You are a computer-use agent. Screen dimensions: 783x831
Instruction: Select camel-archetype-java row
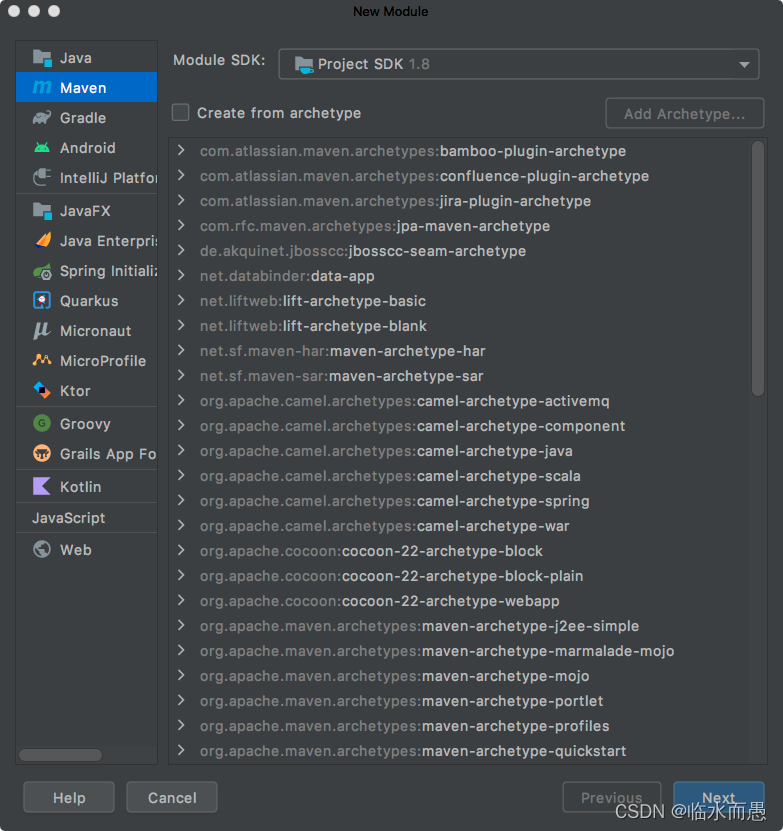click(460, 450)
